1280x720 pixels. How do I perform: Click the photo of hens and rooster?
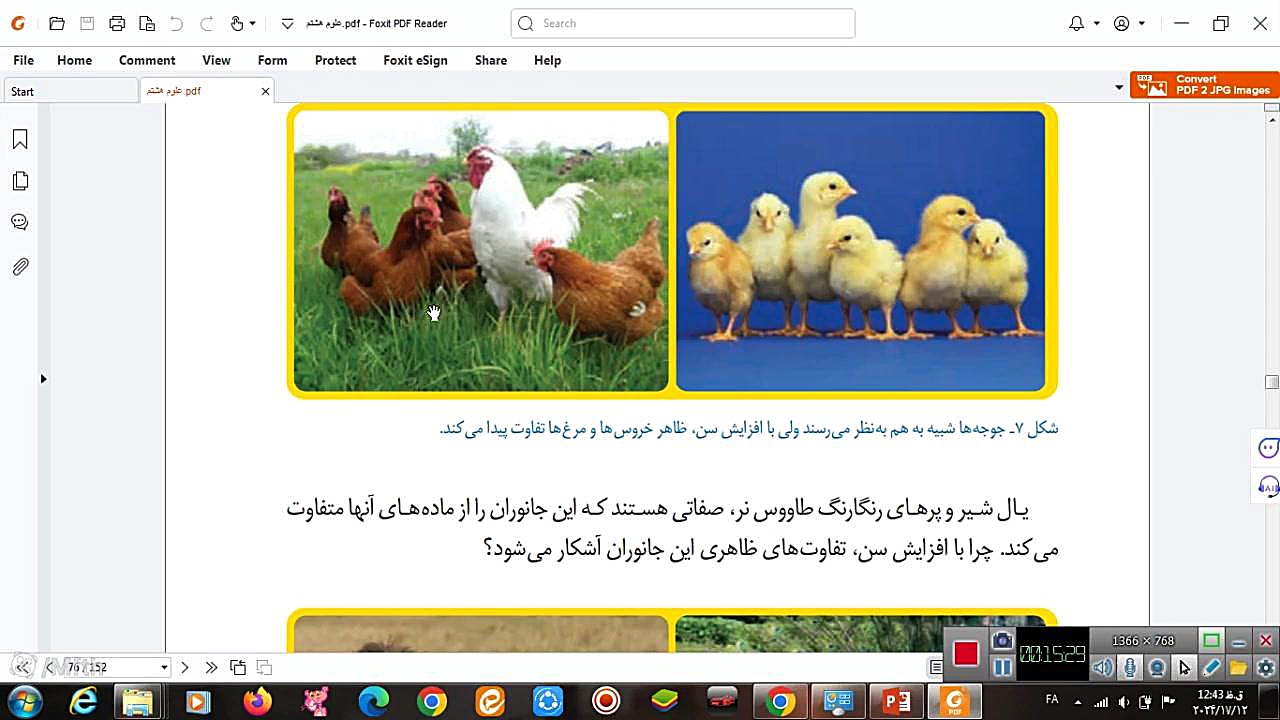tap(481, 251)
